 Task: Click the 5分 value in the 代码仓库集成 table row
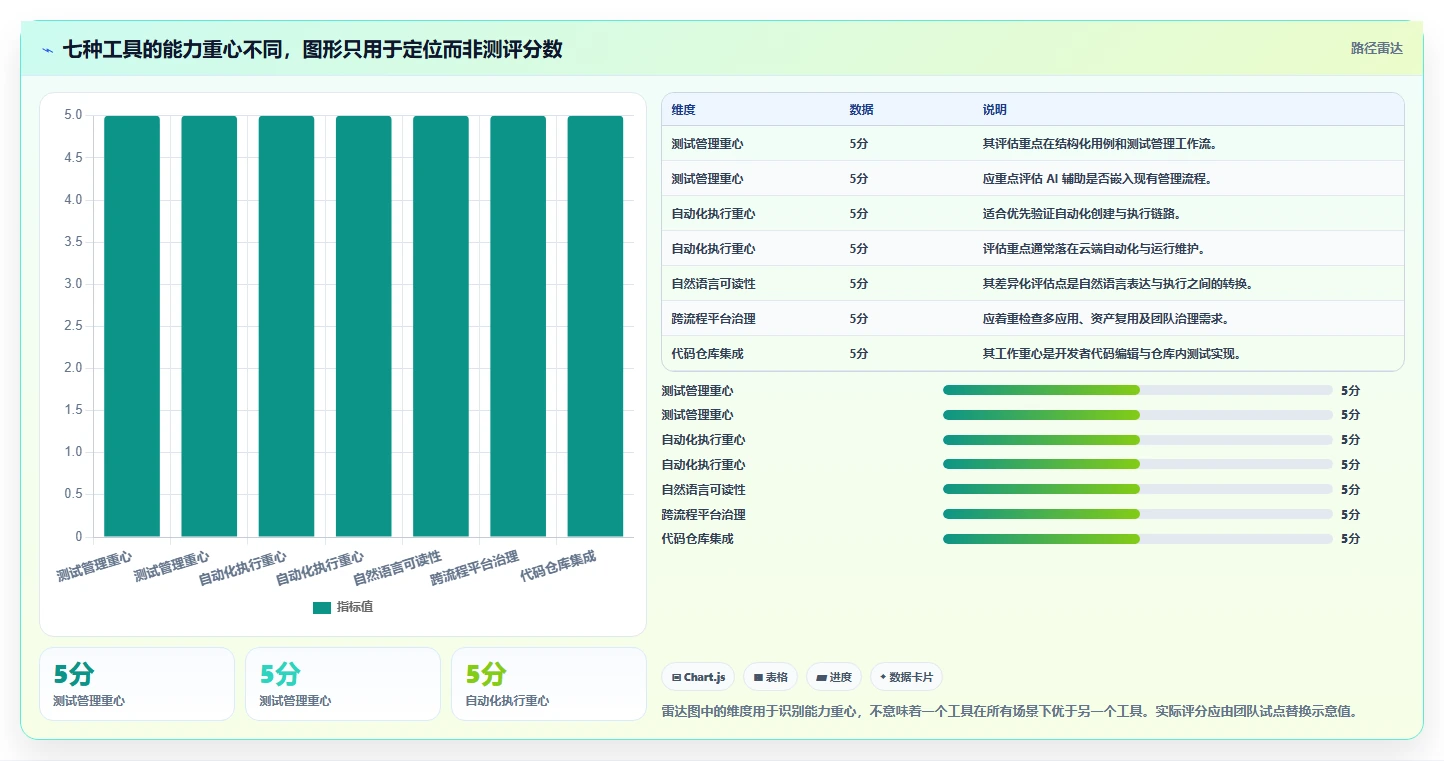pyautogui.click(x=859, y=354)
